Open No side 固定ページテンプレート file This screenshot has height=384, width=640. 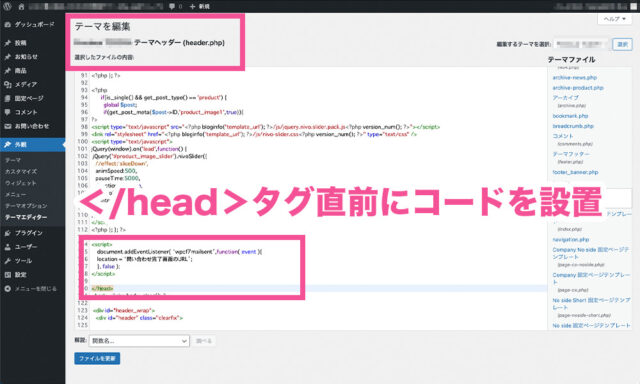591,326
